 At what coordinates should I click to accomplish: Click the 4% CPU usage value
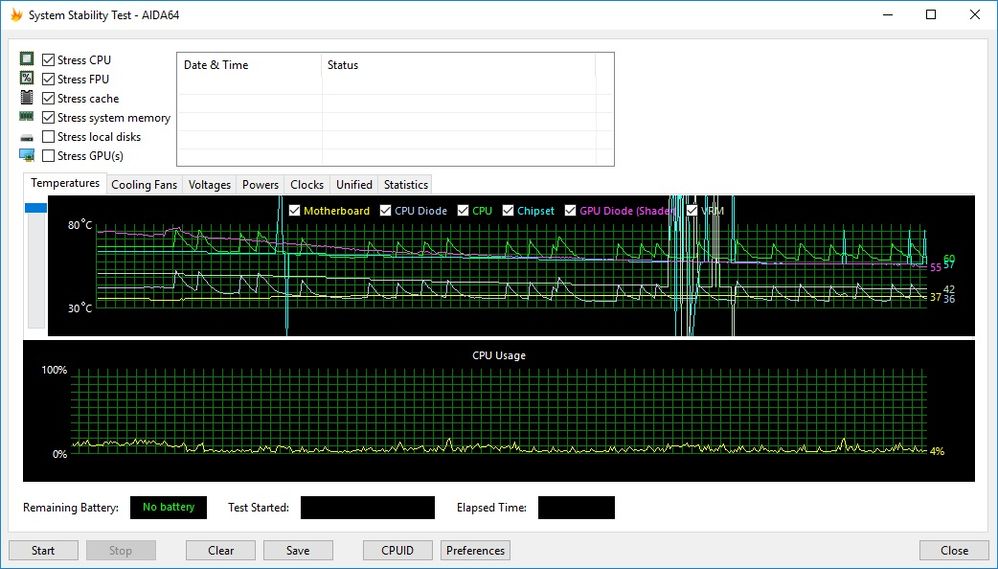tap(937, 451)
